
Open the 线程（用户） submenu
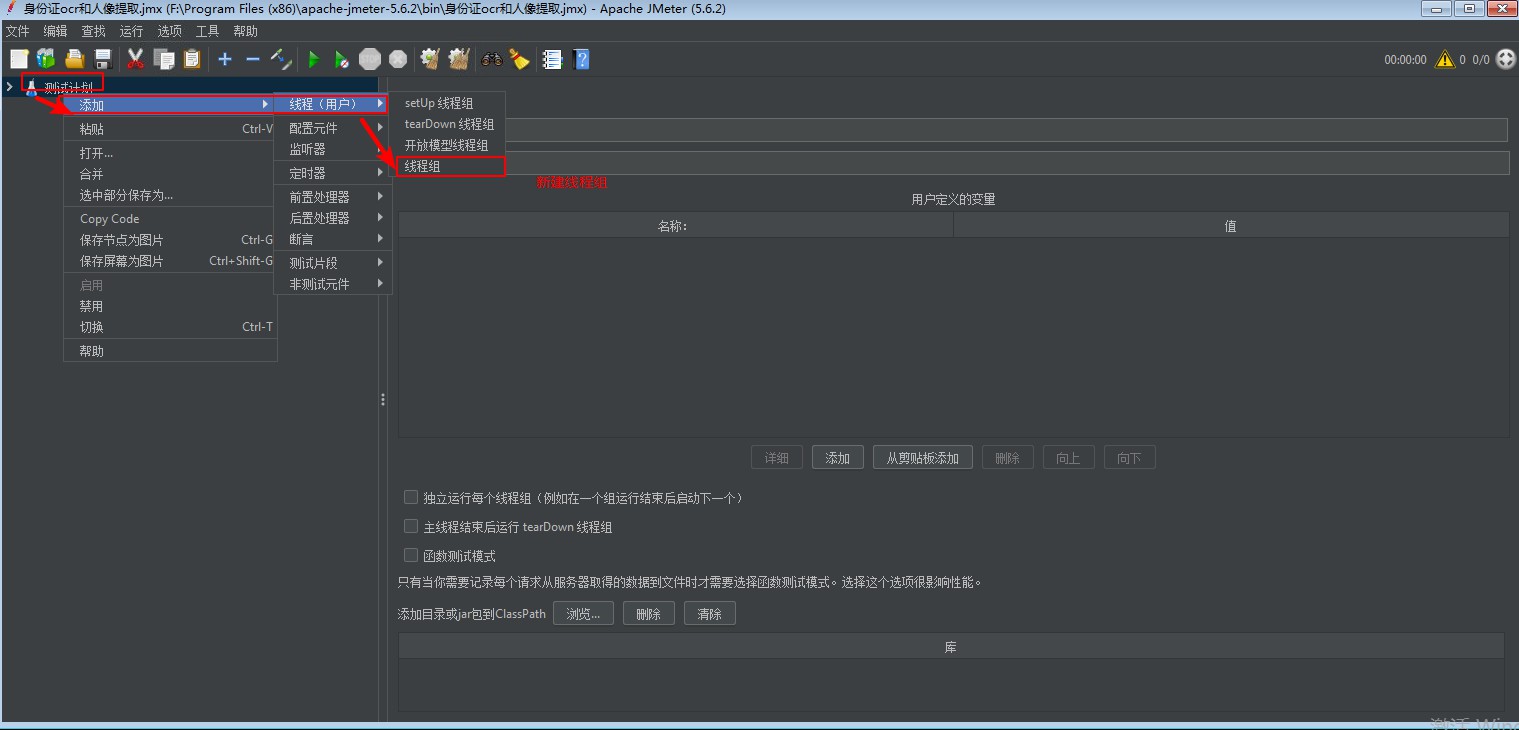332,104
